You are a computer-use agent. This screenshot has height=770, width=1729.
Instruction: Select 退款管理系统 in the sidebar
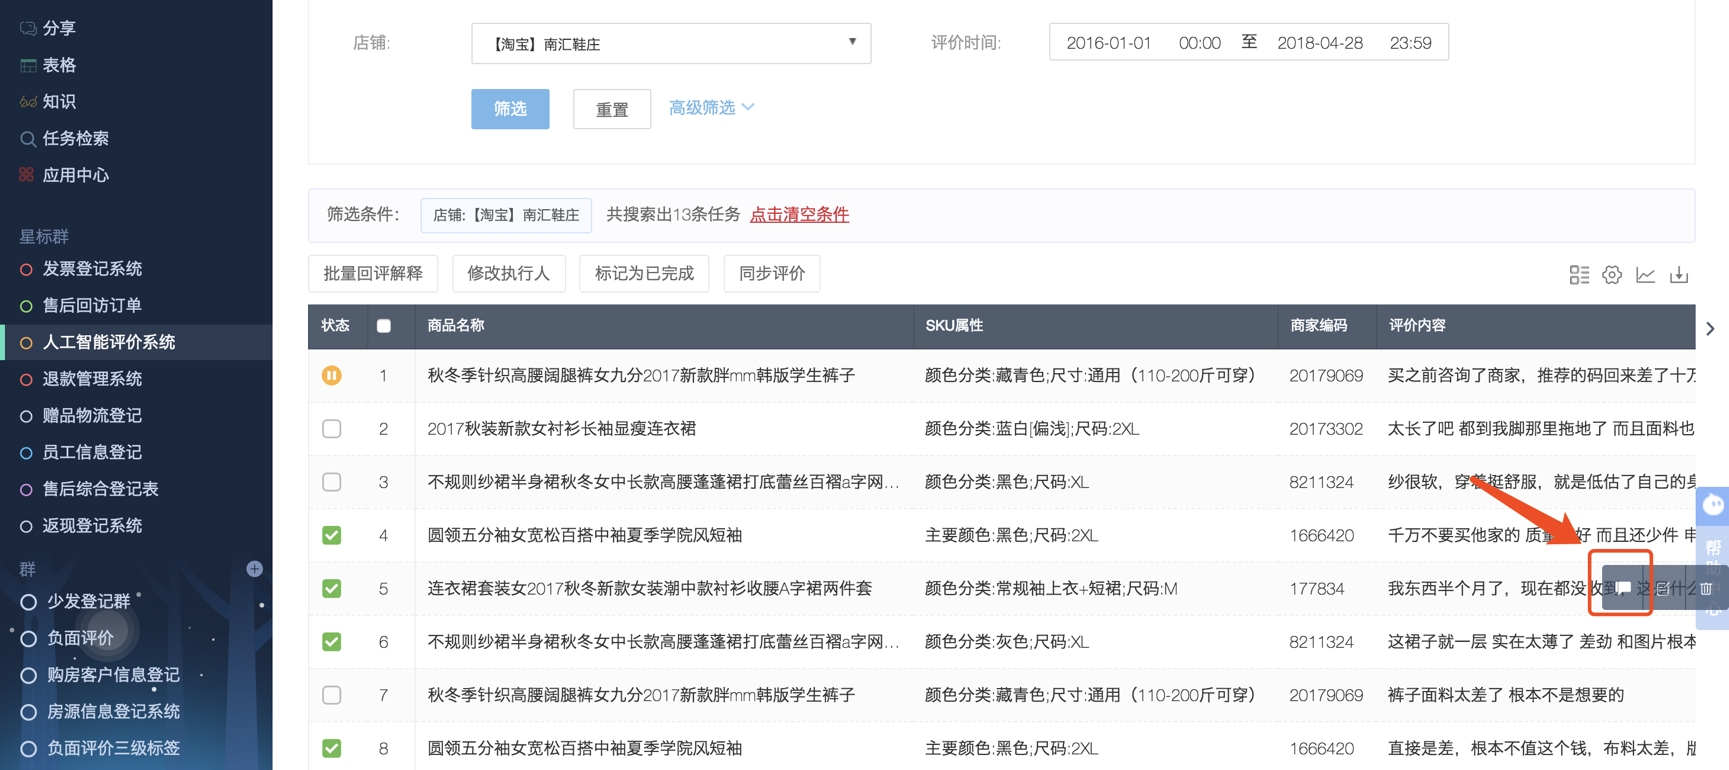(x=92, y=379)
